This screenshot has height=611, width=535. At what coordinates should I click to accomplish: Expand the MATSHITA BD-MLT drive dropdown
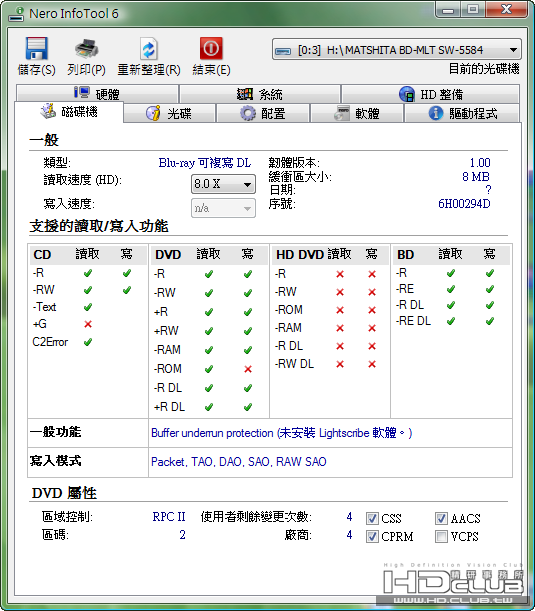(x=514, y=50)
